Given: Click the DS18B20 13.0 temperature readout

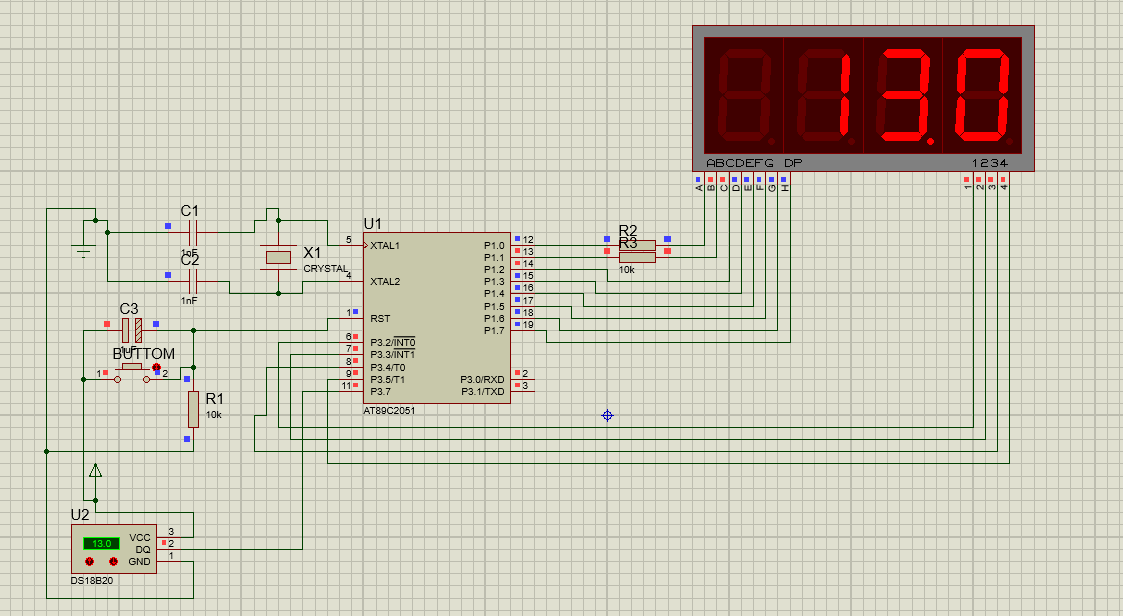Looking at the screenshot, I should (101, 544).
